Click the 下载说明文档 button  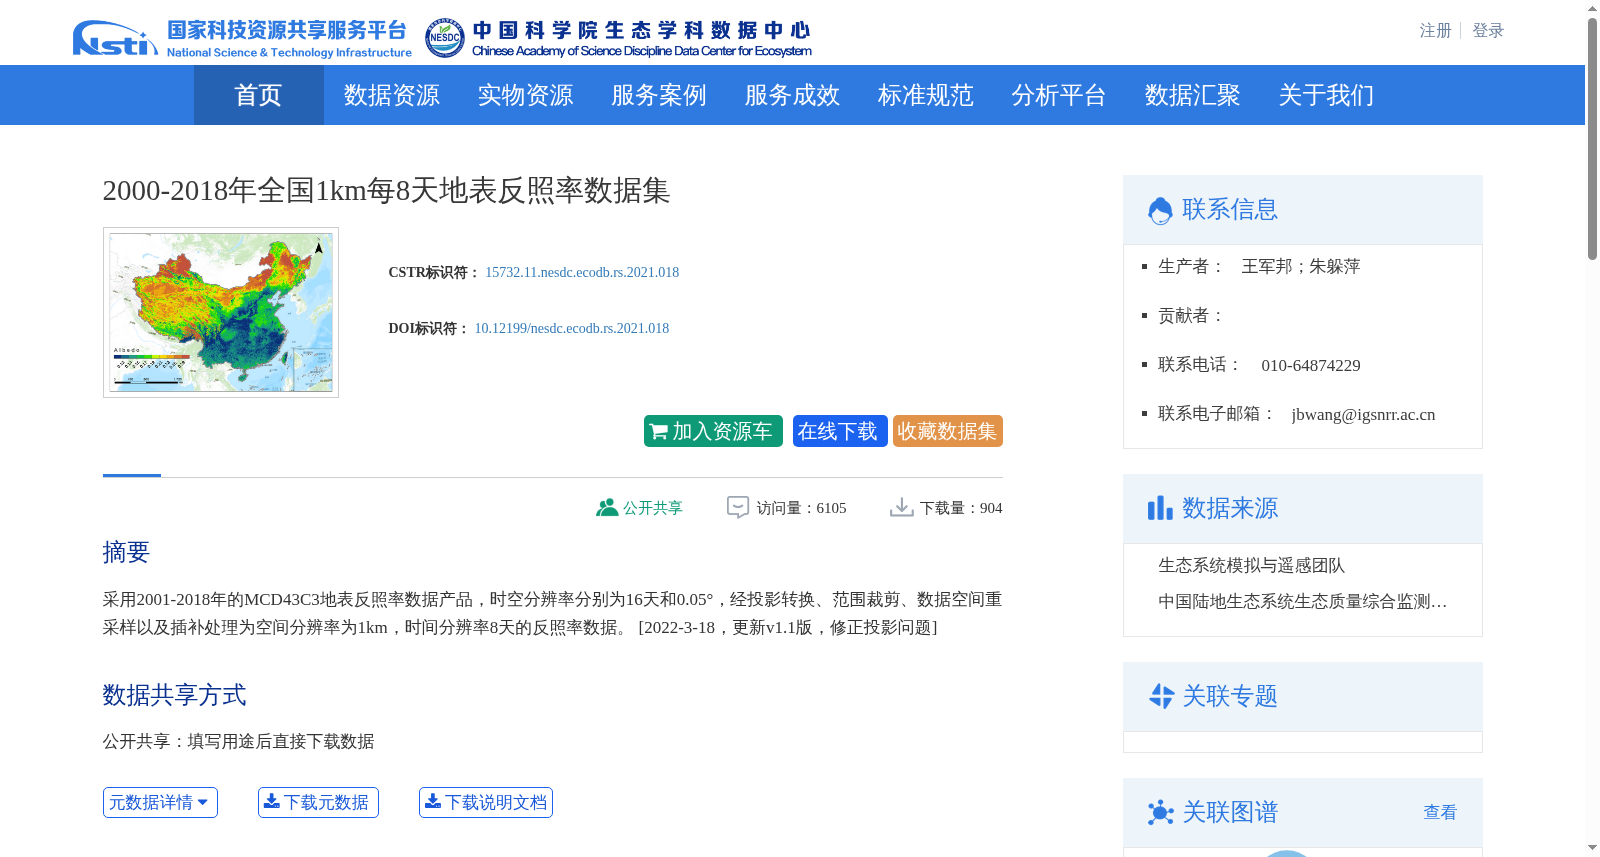486,802
